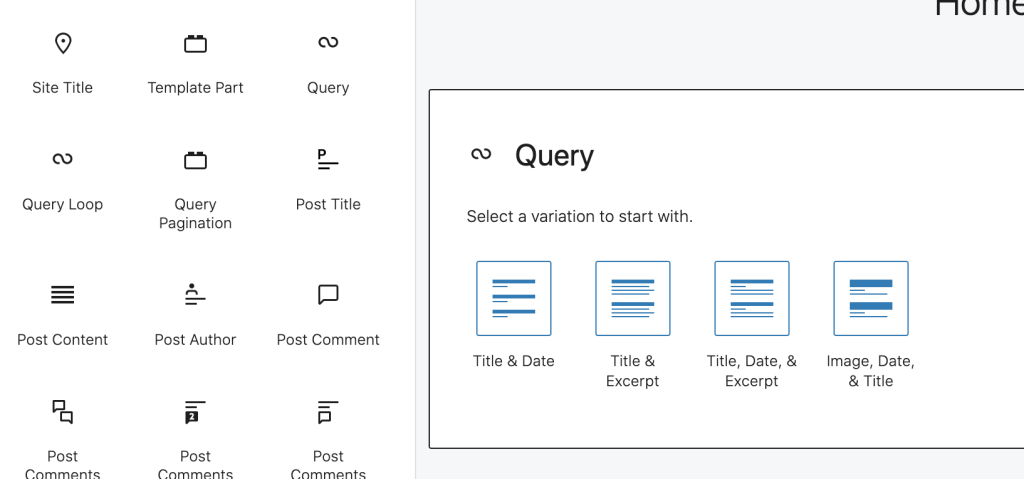Click the Home page title
The image size is (1024, 479).
978,8
